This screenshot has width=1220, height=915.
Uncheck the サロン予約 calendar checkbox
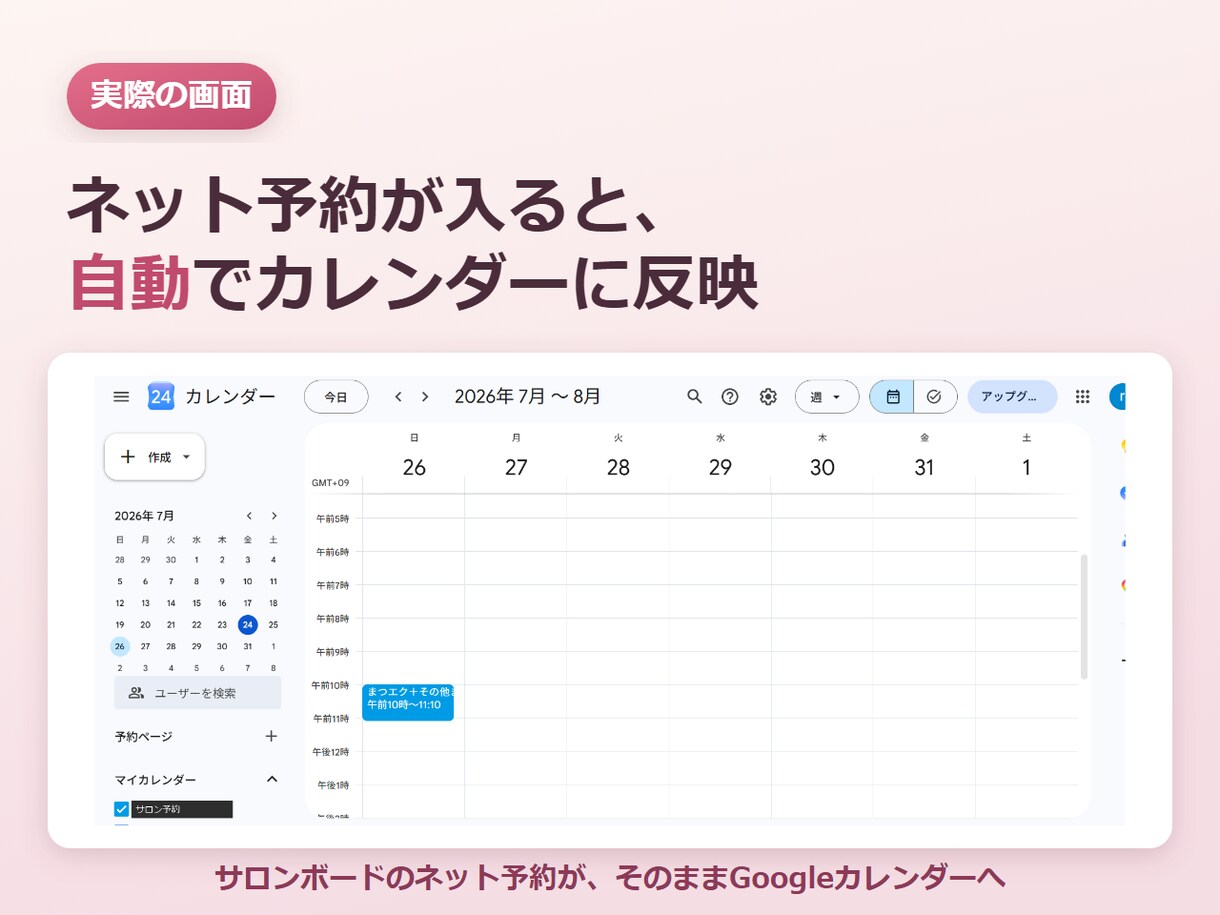coord(122,809)
